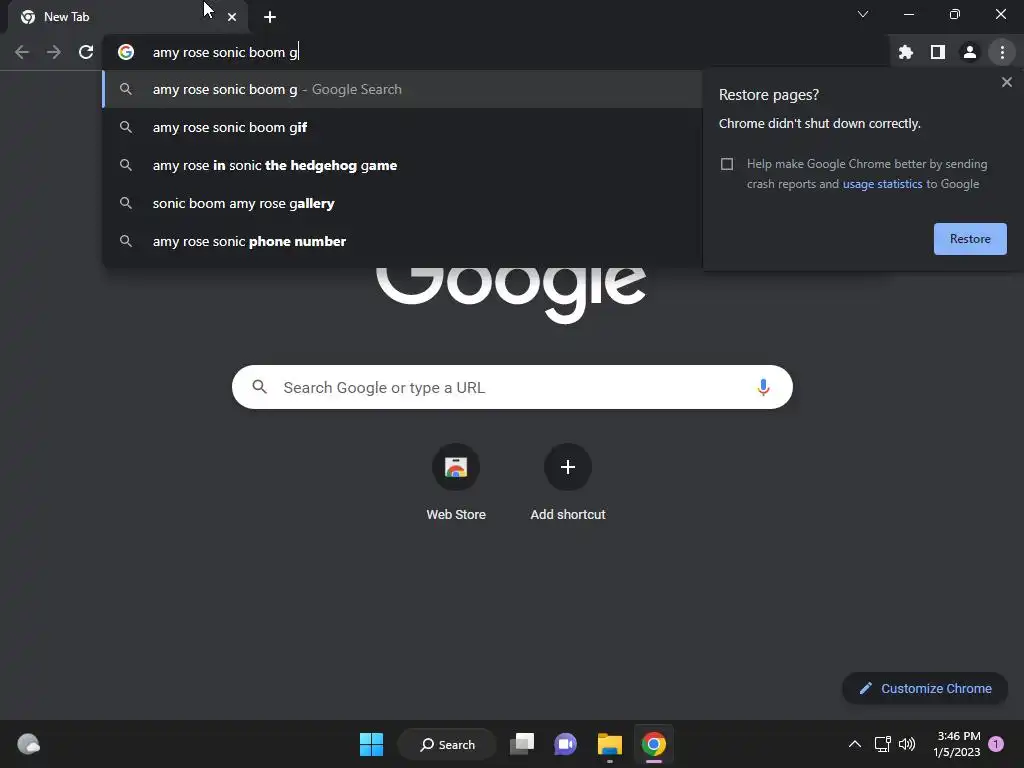Reload the current page
The width and height of the screenshot is (1024, 768).
tap(86, 52)
